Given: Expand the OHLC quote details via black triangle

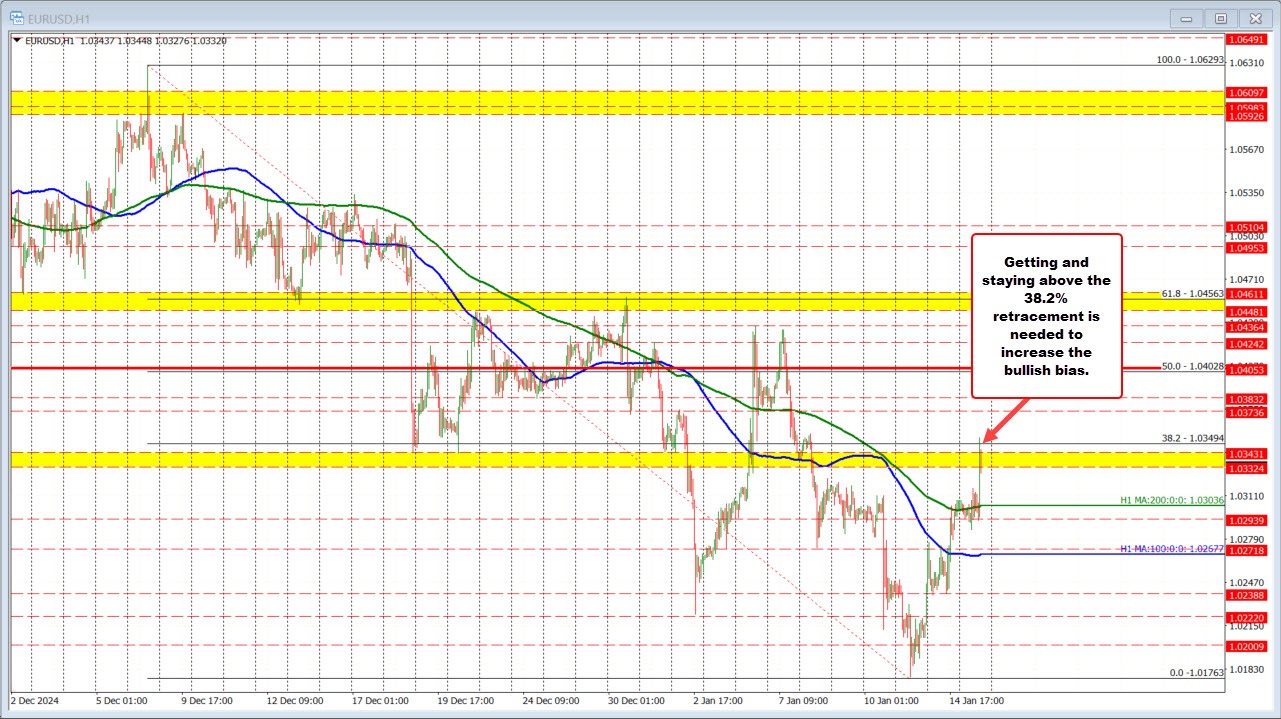Looking at the screenshot, I should coord(17,41).
